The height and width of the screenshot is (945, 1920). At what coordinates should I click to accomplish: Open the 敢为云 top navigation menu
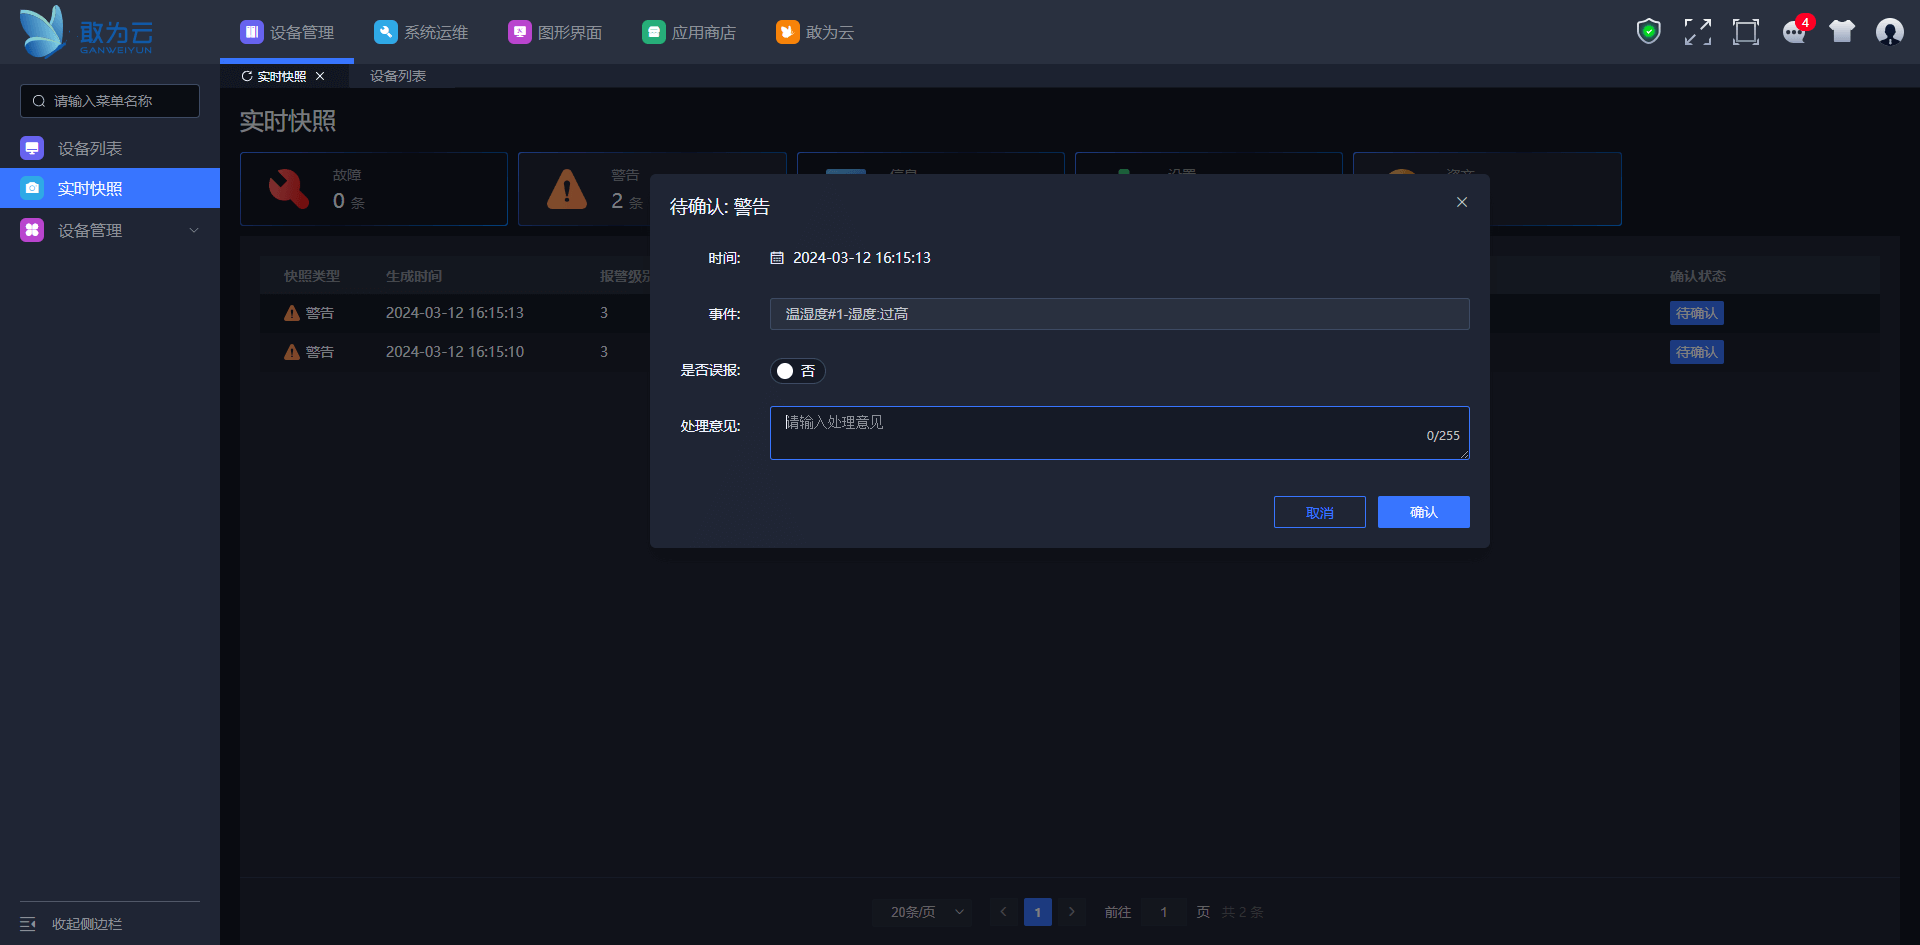(815, 32)
